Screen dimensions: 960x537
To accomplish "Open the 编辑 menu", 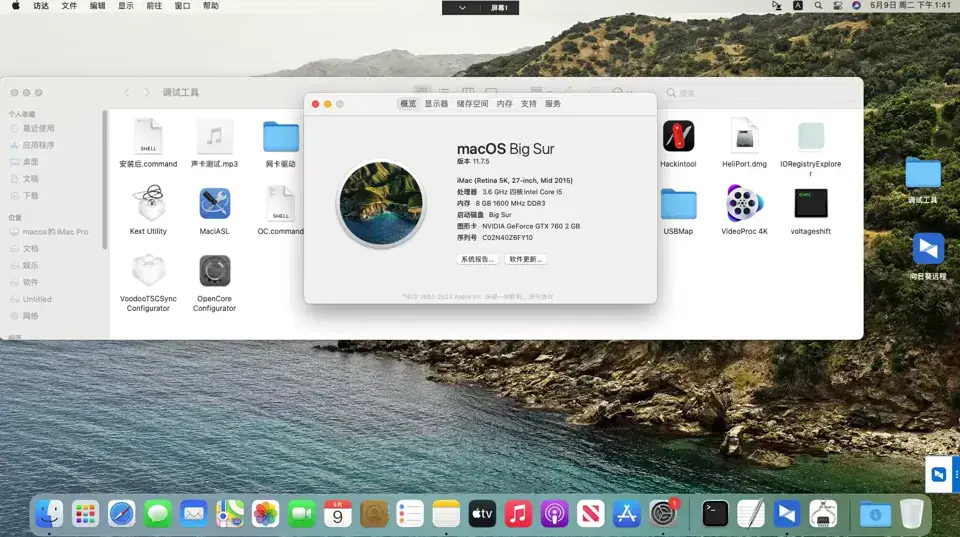I will pos(97,6).
